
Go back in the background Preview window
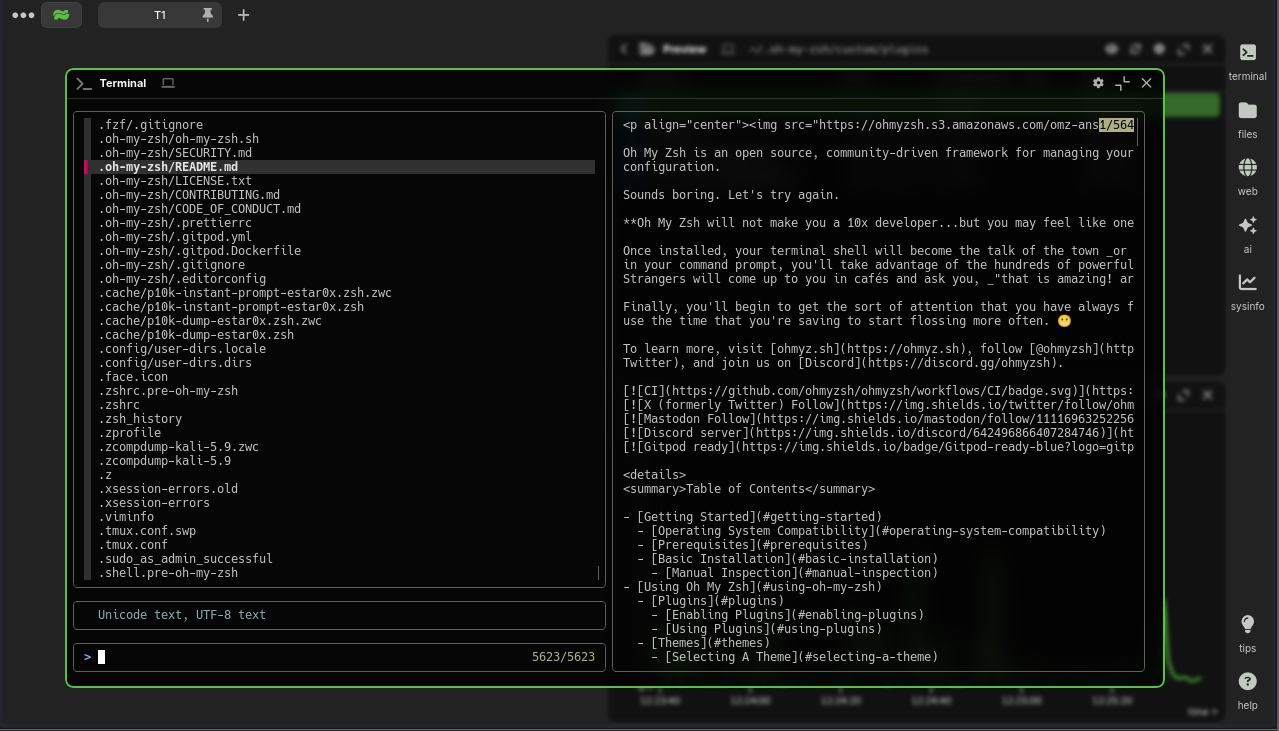[x=624, y=48]
